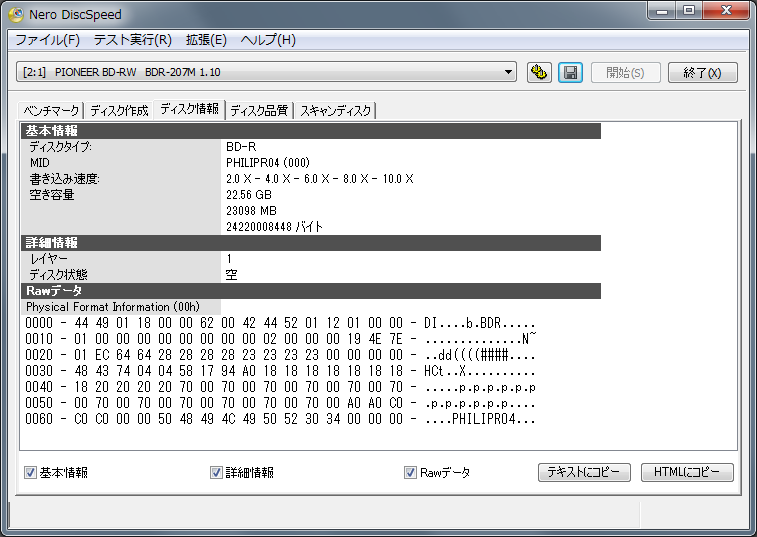
Task: Click the 0060 raw data hex row
Action: point(280,419)
